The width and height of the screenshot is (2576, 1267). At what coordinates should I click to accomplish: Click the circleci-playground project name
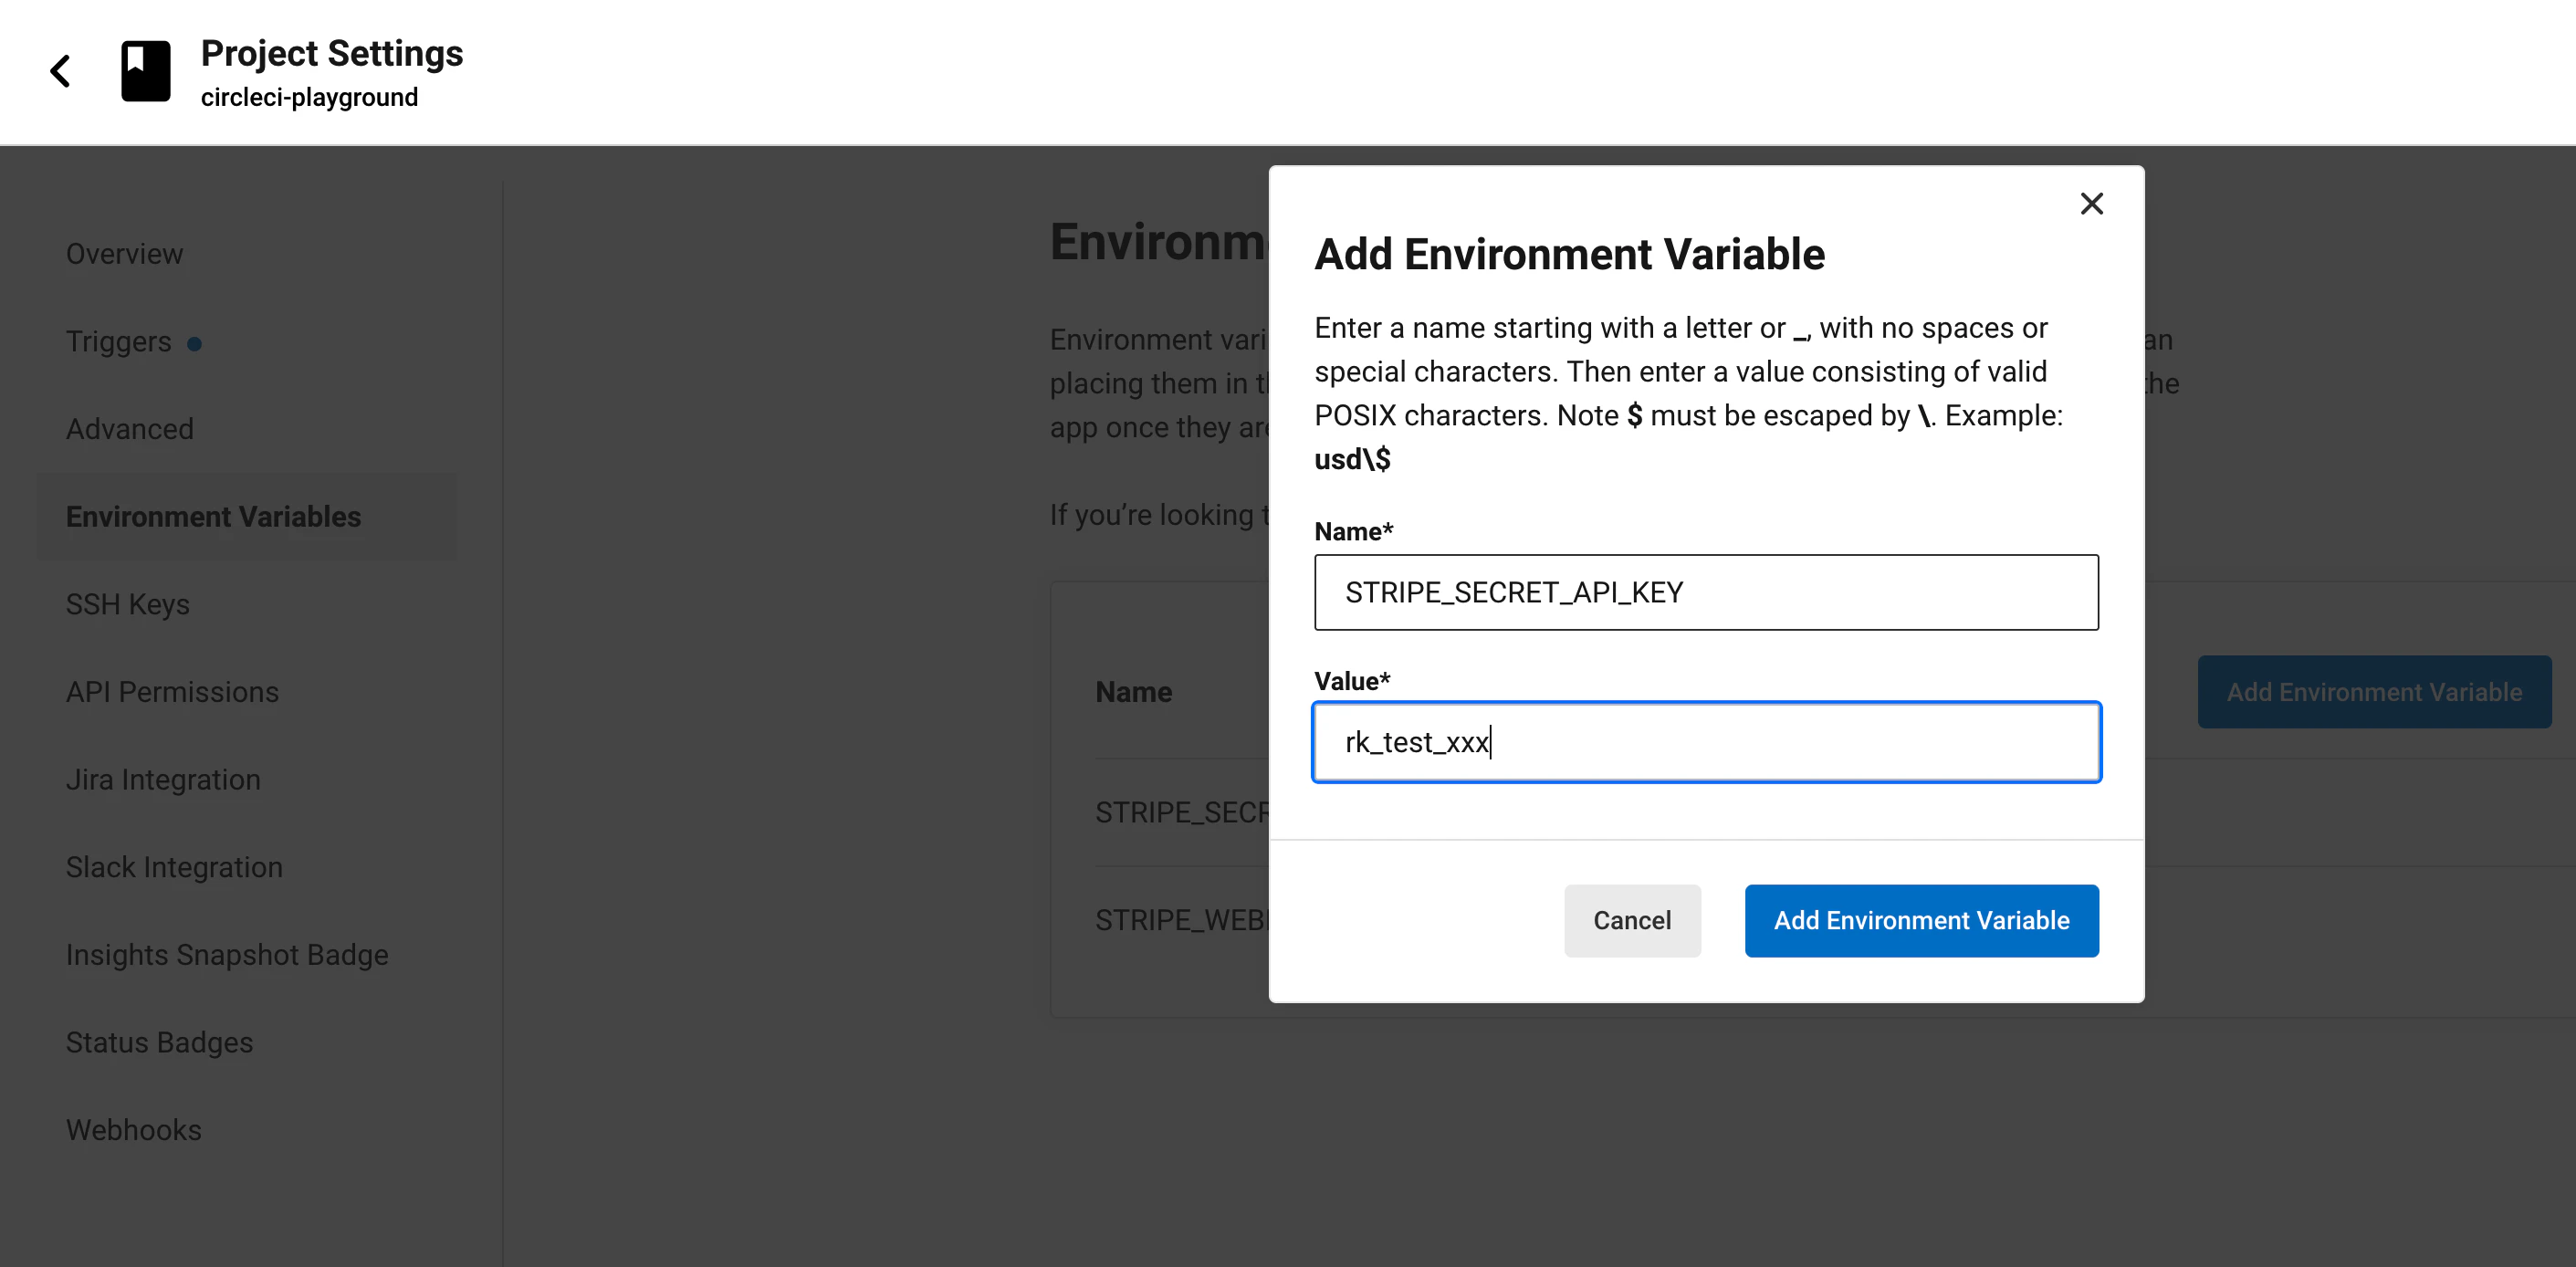(x=310, y=98)
